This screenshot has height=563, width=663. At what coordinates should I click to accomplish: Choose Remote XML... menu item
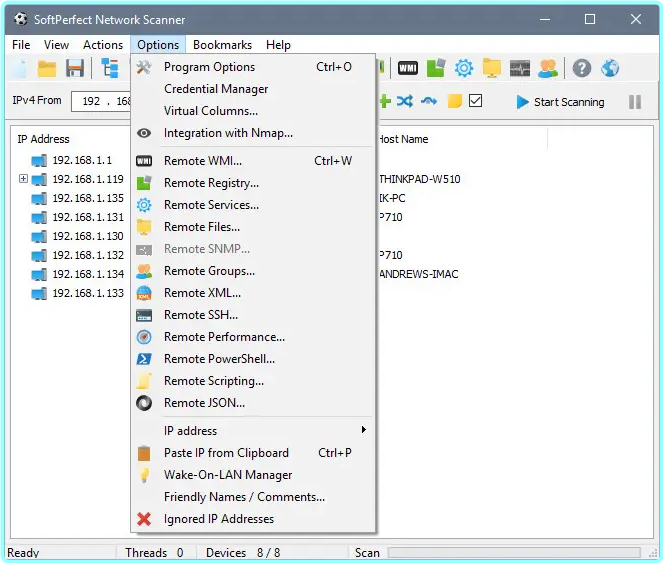click(x=253, y=293)
